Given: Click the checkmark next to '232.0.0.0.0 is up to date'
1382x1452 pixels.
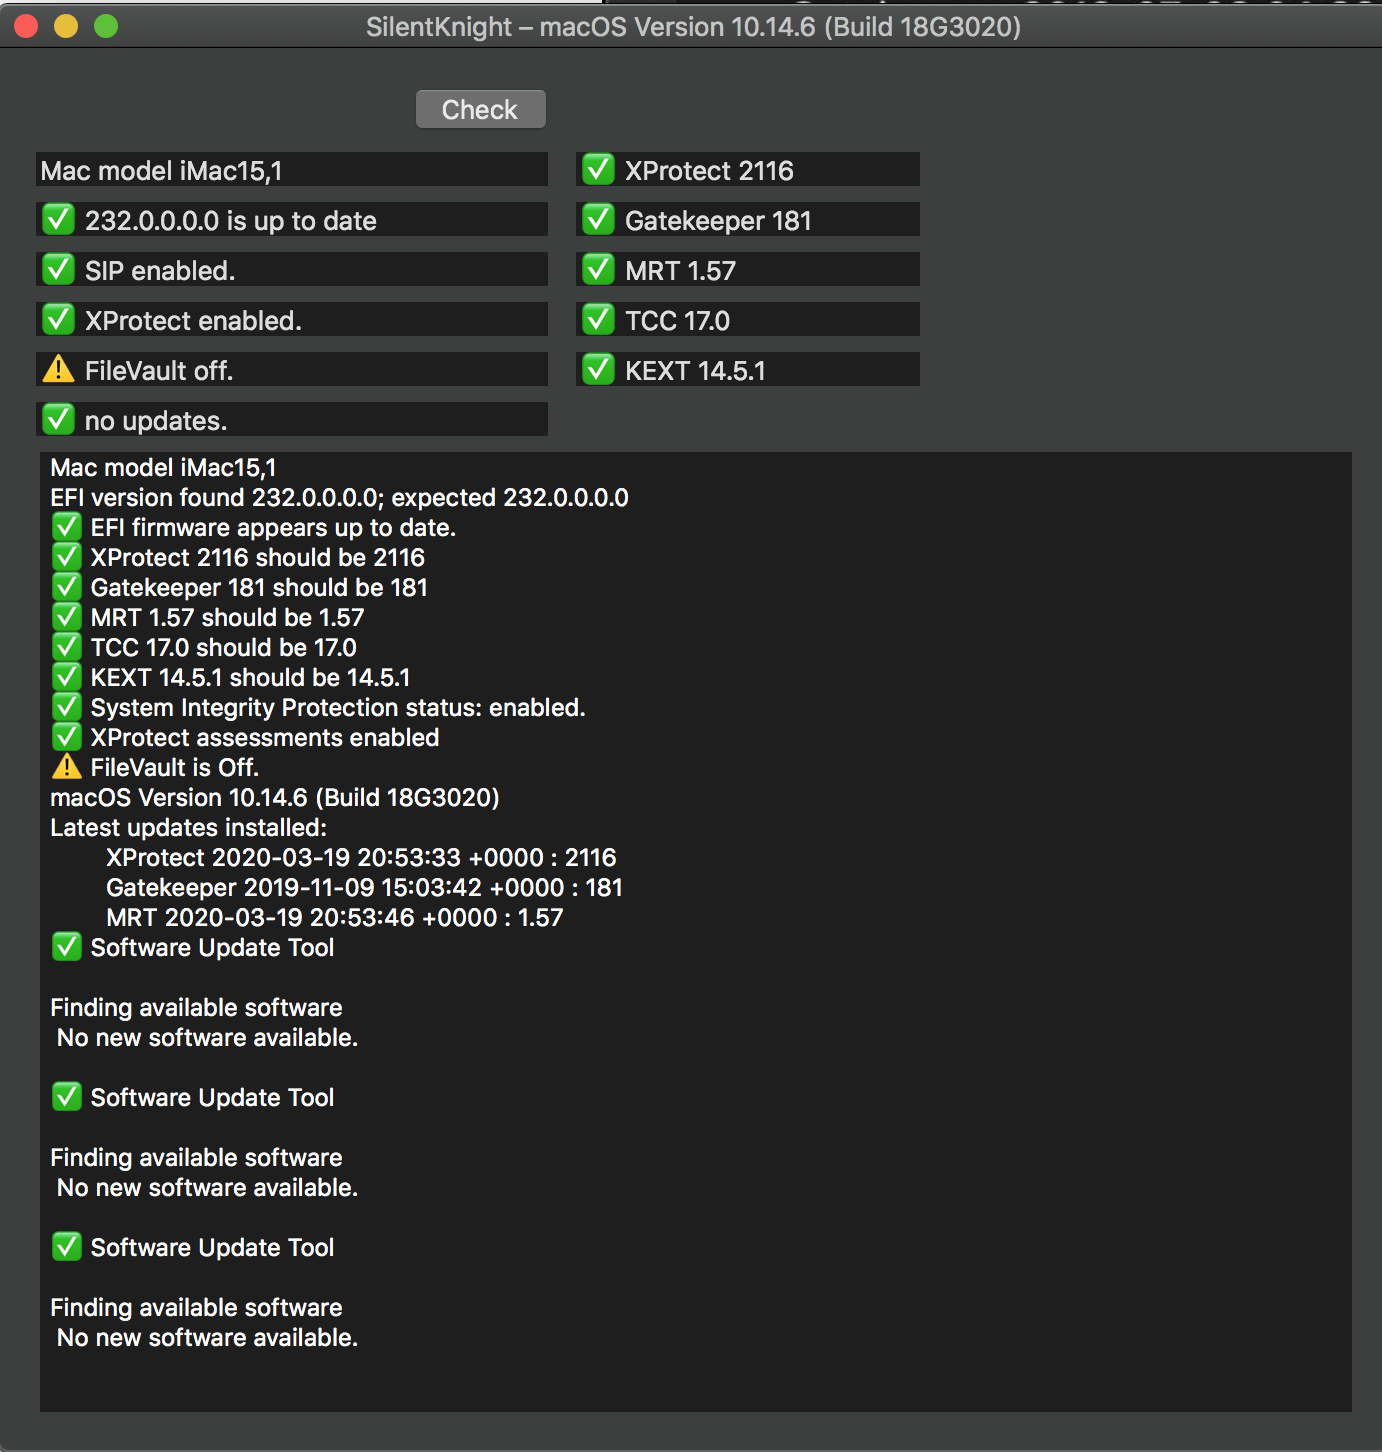Looking at the screenshot, I should 58,219.
